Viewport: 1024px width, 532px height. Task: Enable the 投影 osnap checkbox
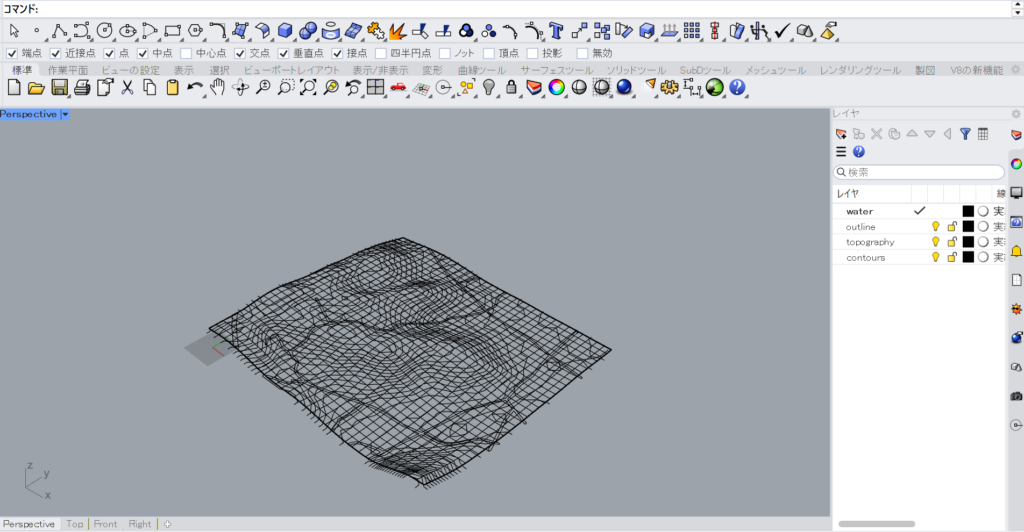point(531,53)
